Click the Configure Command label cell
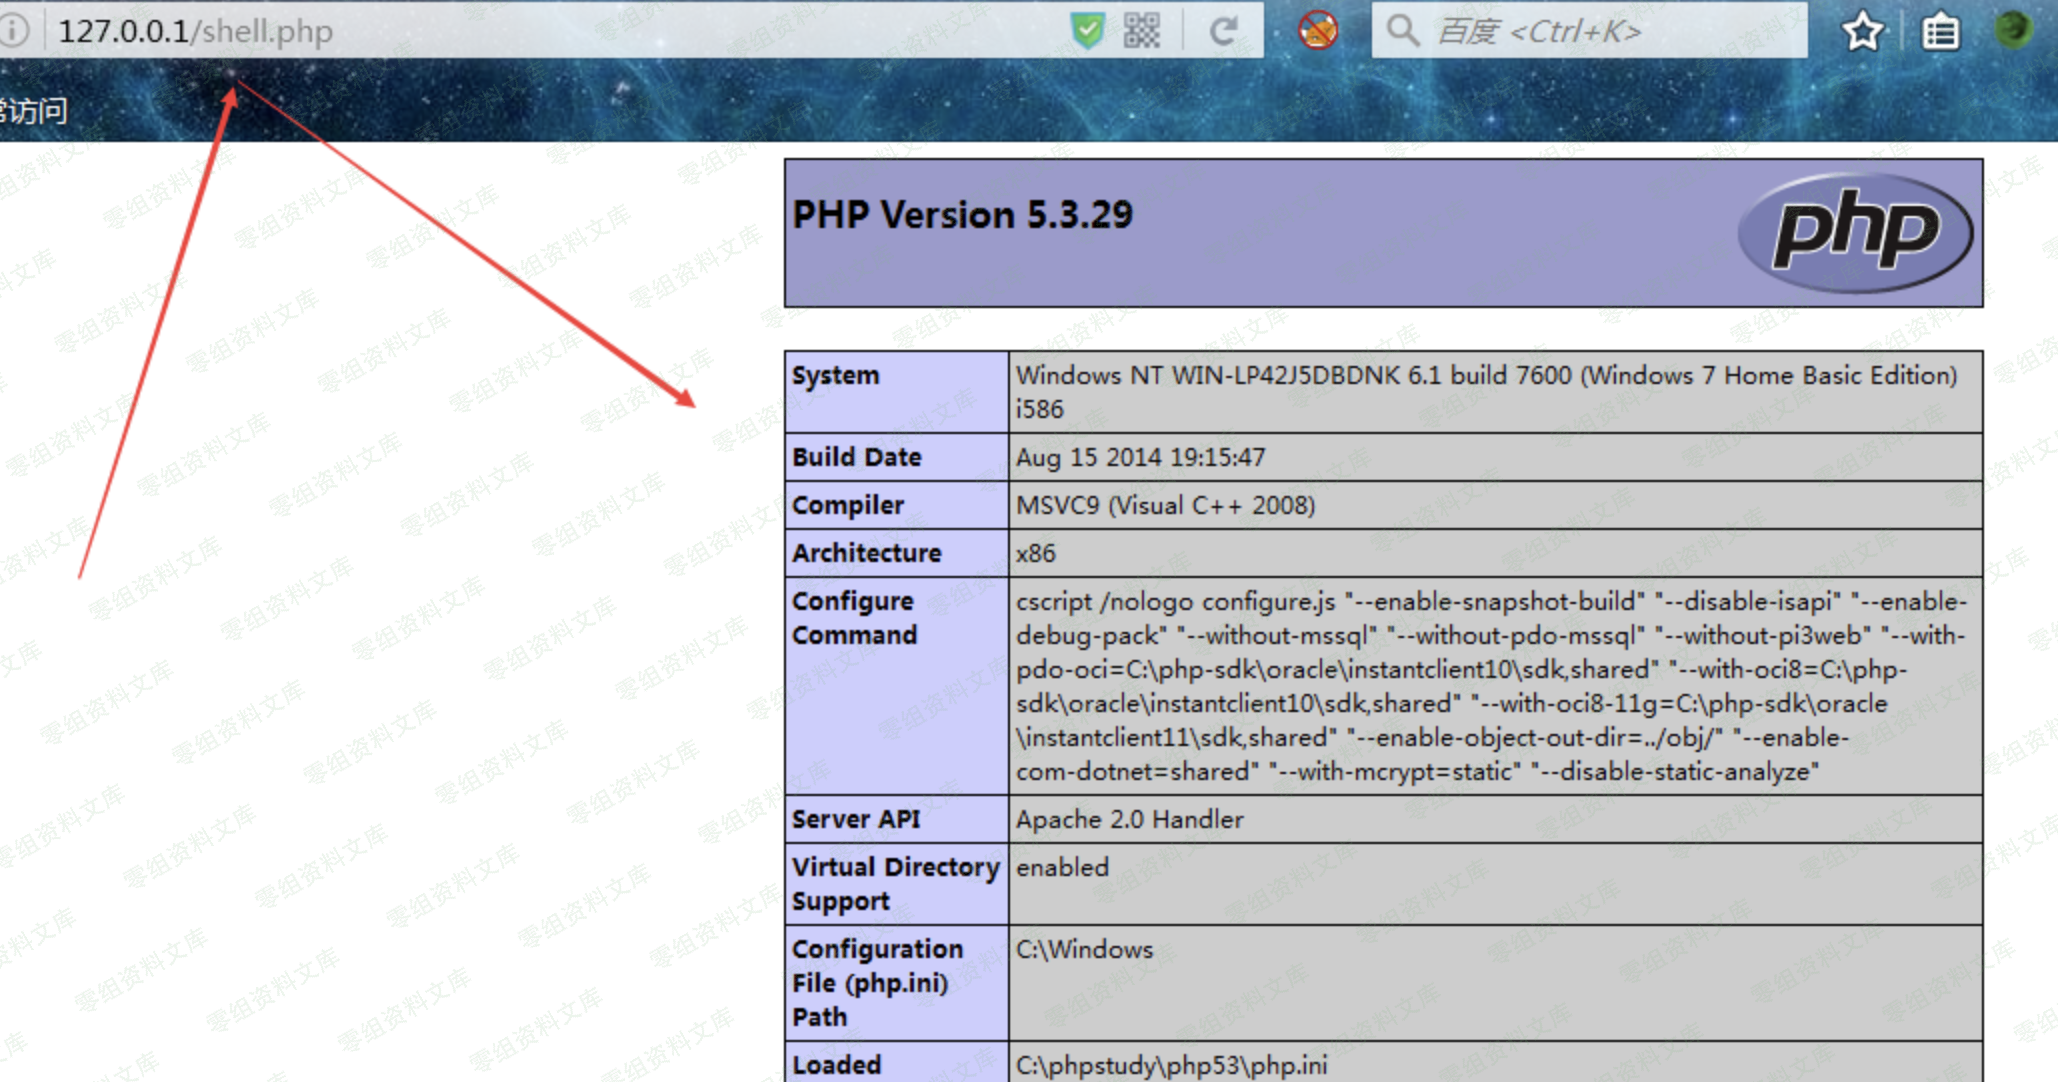 (854, 618)
